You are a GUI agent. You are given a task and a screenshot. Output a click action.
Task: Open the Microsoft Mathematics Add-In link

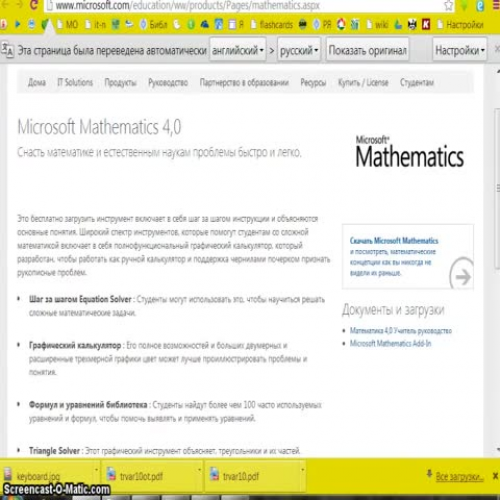(x=390, y=343)
